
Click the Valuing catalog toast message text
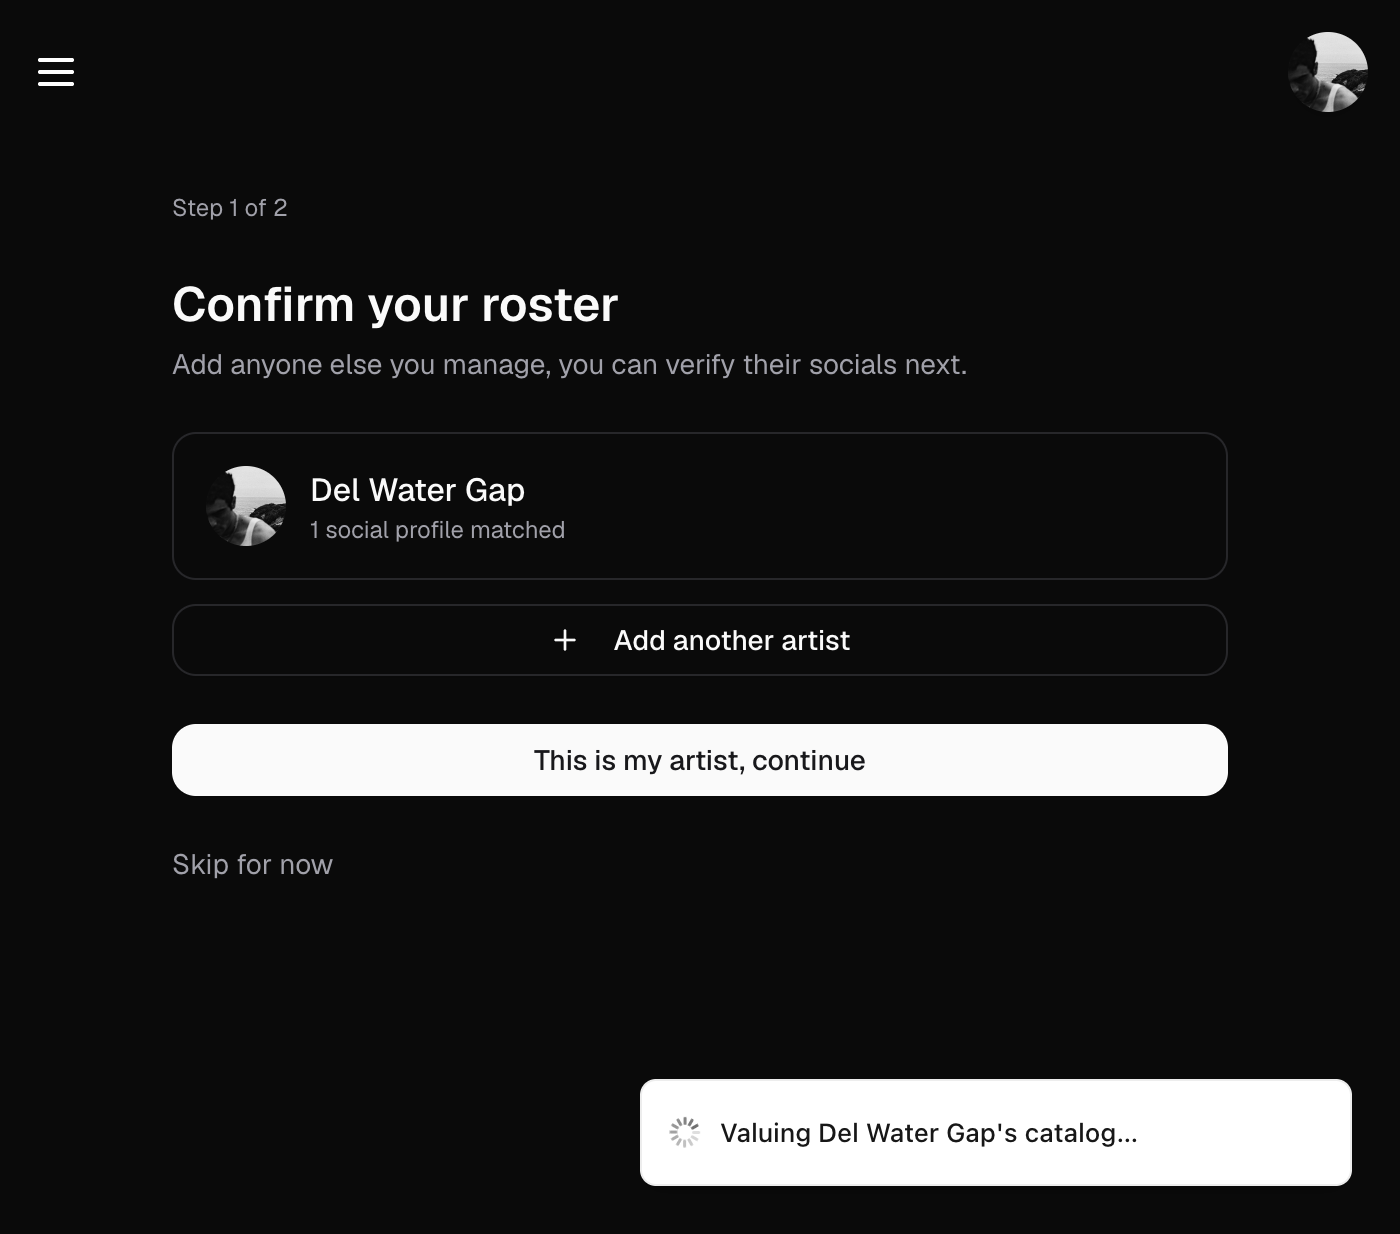click(929, 1133)
